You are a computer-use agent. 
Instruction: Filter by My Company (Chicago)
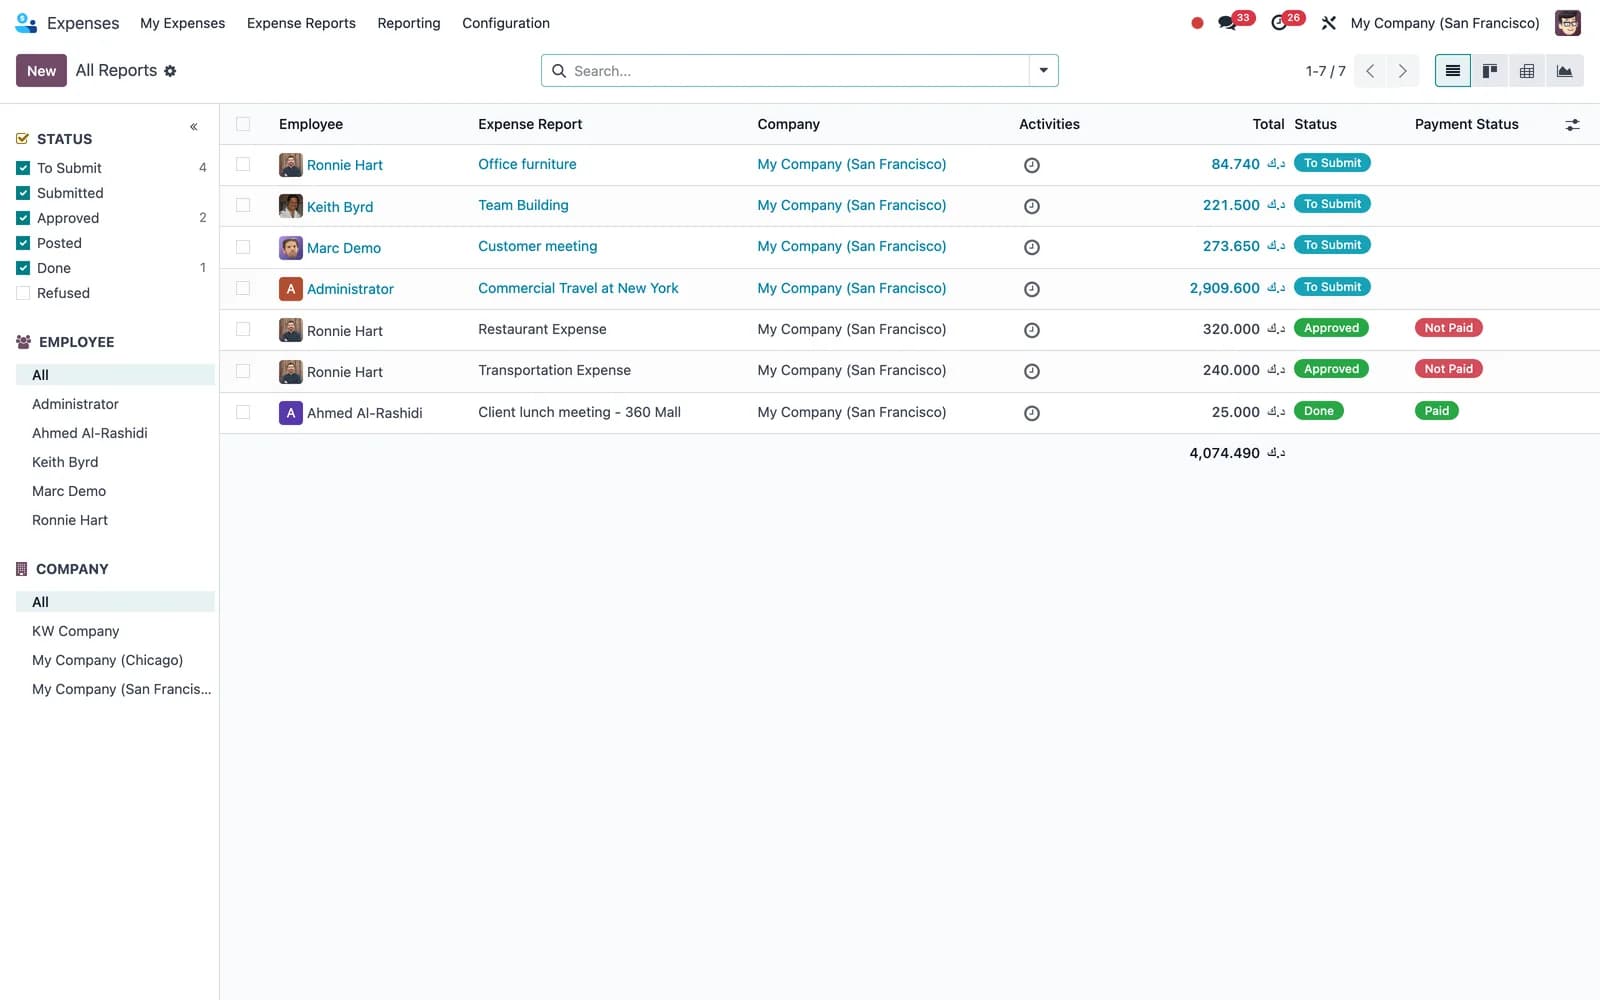click(108, 660)
